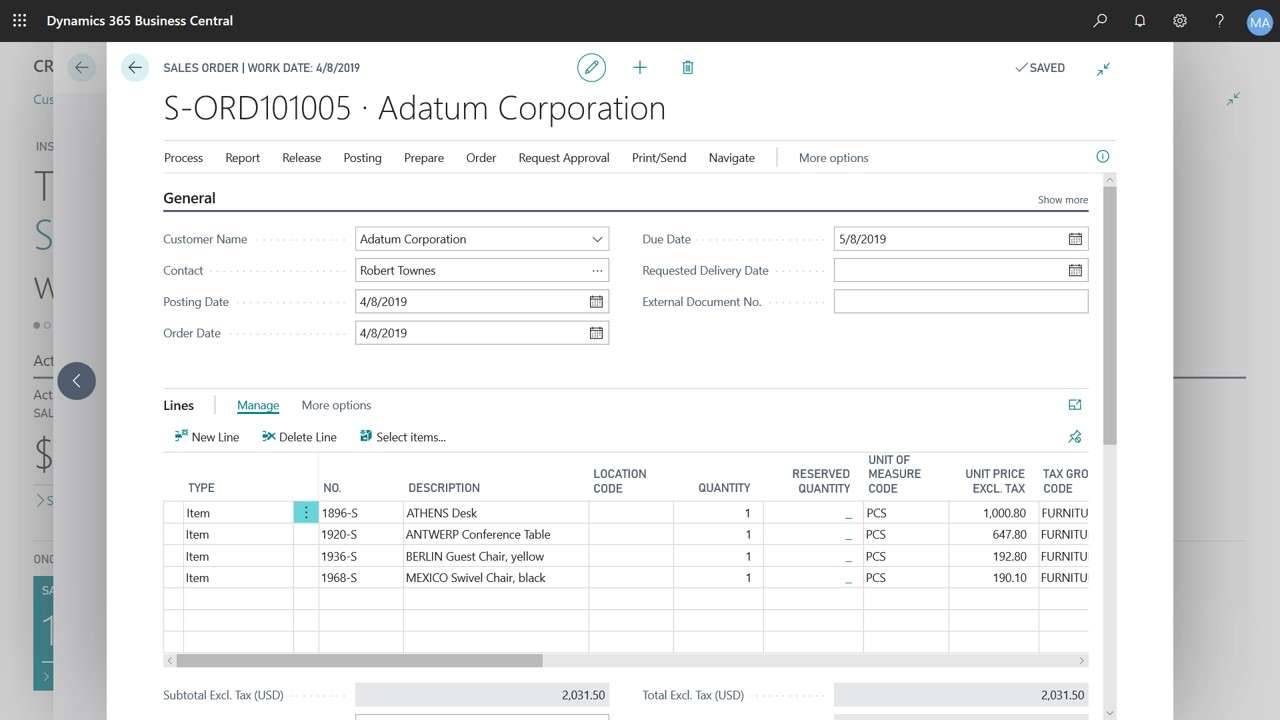Click the Dynamics 365 Business Central title

coord(140,20)
